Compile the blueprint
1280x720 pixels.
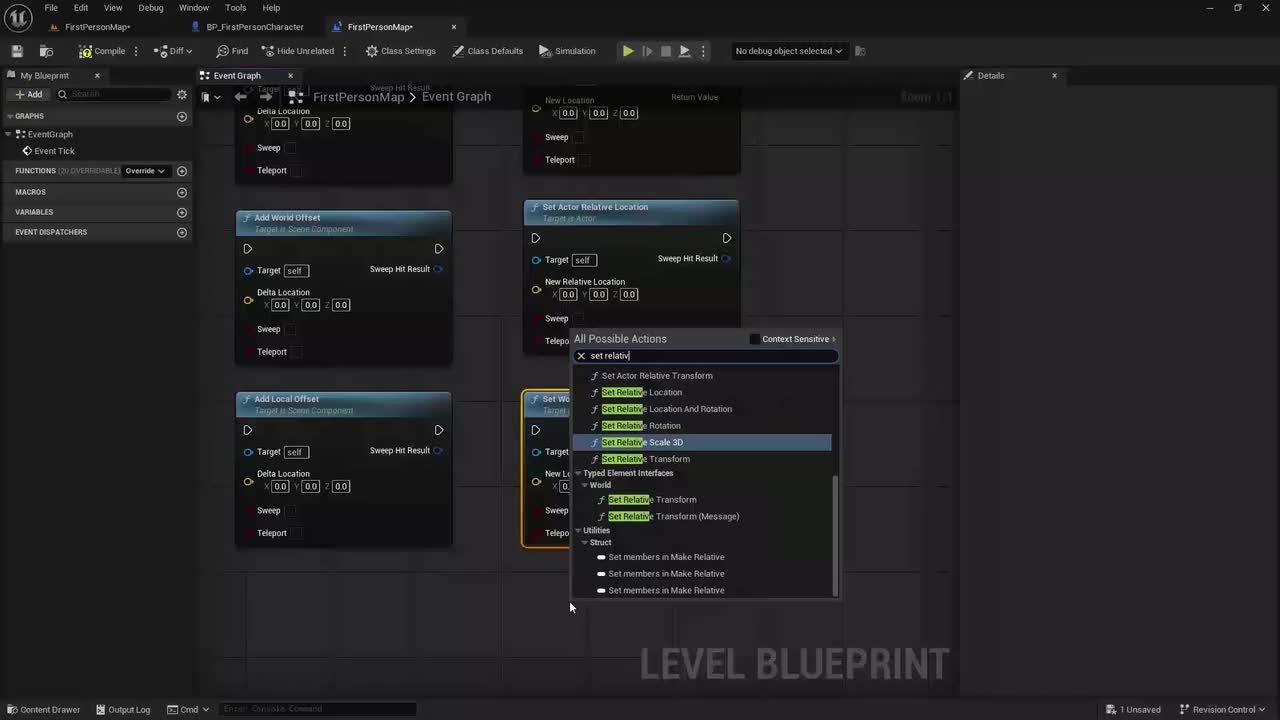pos(102,51)
